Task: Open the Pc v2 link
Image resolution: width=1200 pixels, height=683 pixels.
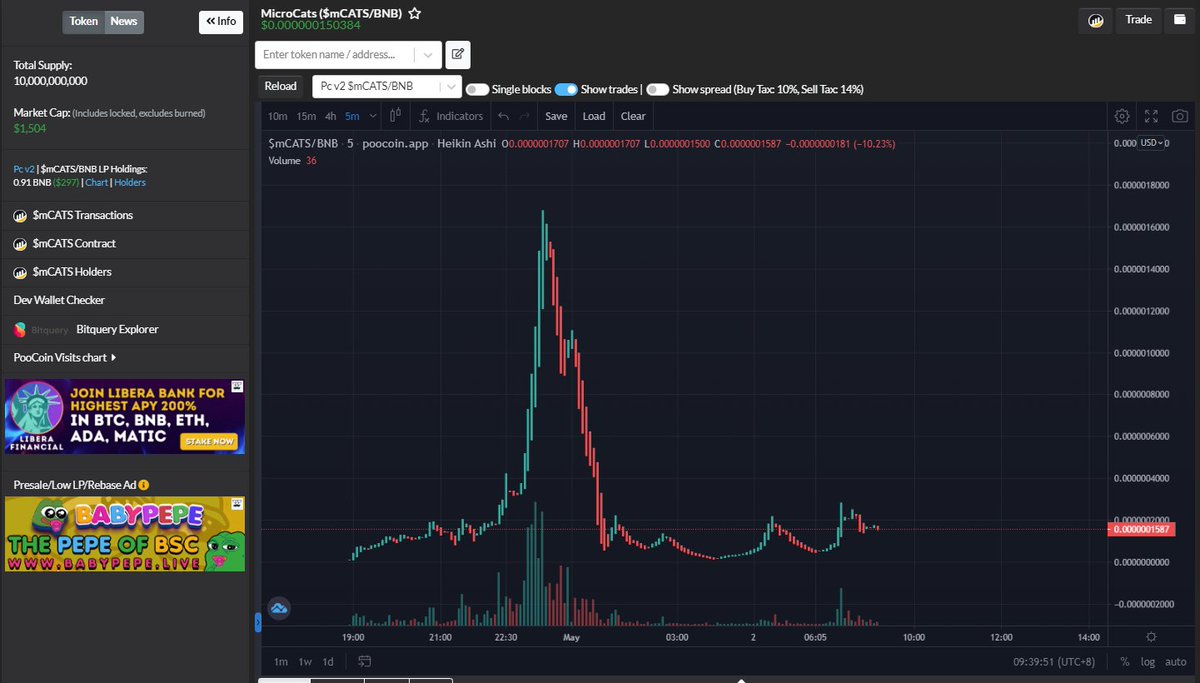Action: coord(23,169)
